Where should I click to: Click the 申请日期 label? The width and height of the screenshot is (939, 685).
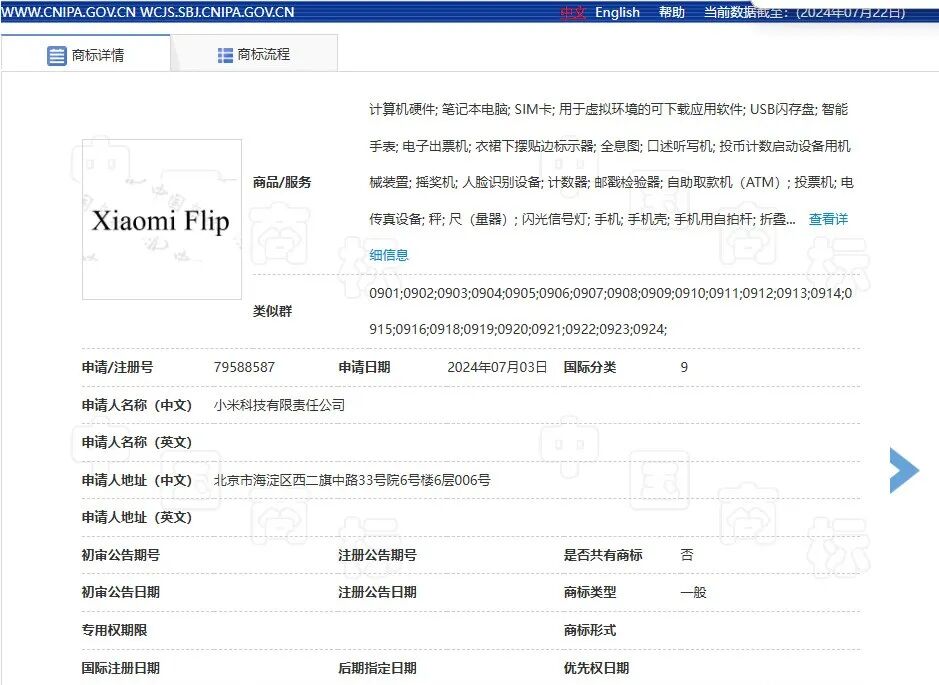tap(364, 367)
